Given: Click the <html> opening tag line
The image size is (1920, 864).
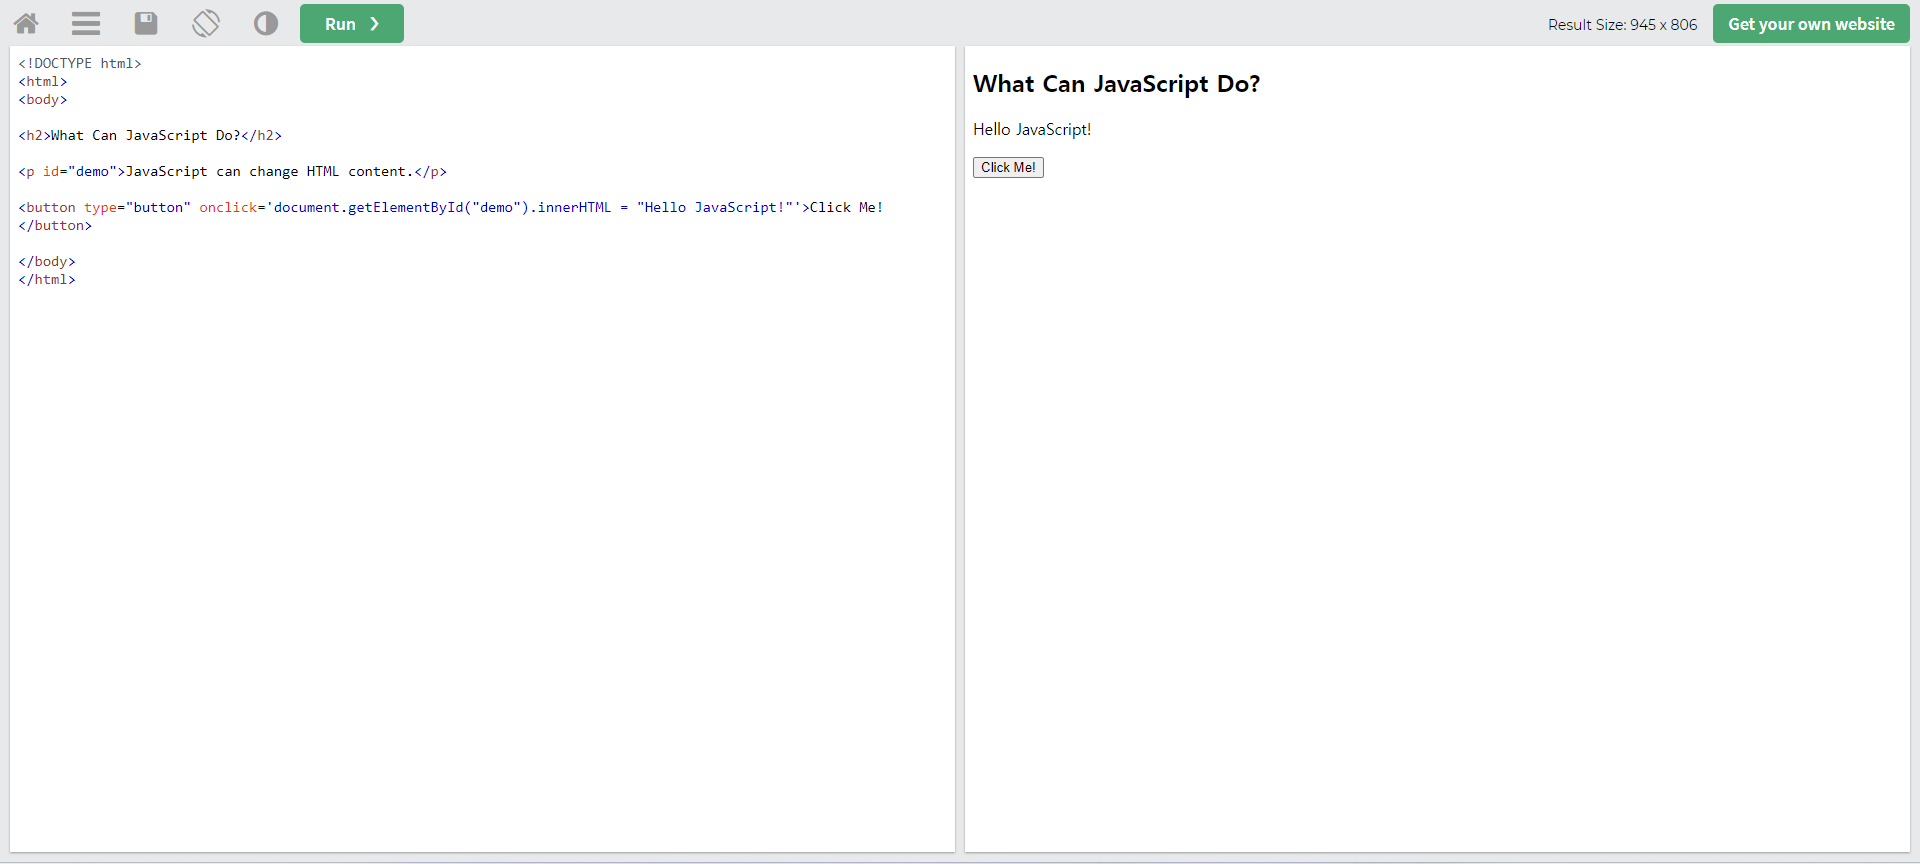Looking at the screenshot, I should [43, 81].
